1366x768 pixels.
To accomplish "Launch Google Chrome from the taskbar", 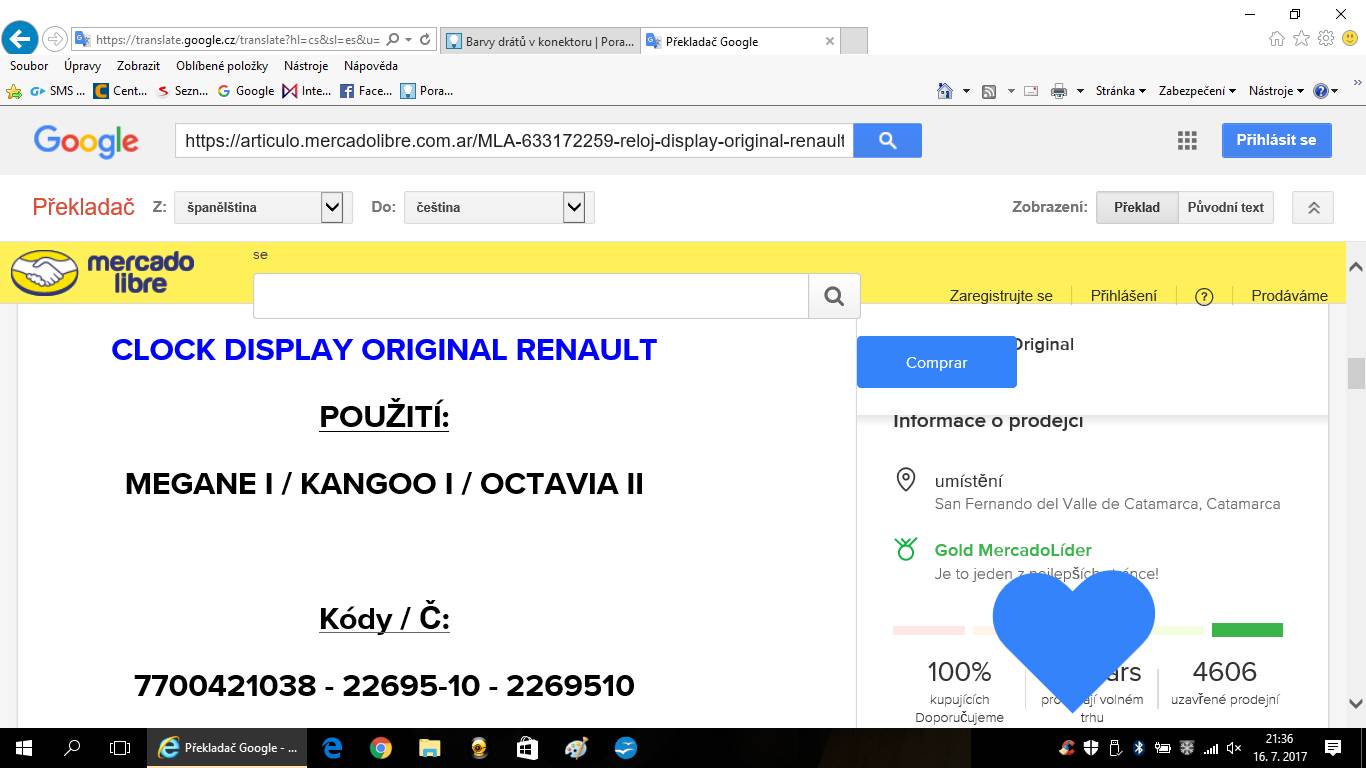I will (380, 747).
